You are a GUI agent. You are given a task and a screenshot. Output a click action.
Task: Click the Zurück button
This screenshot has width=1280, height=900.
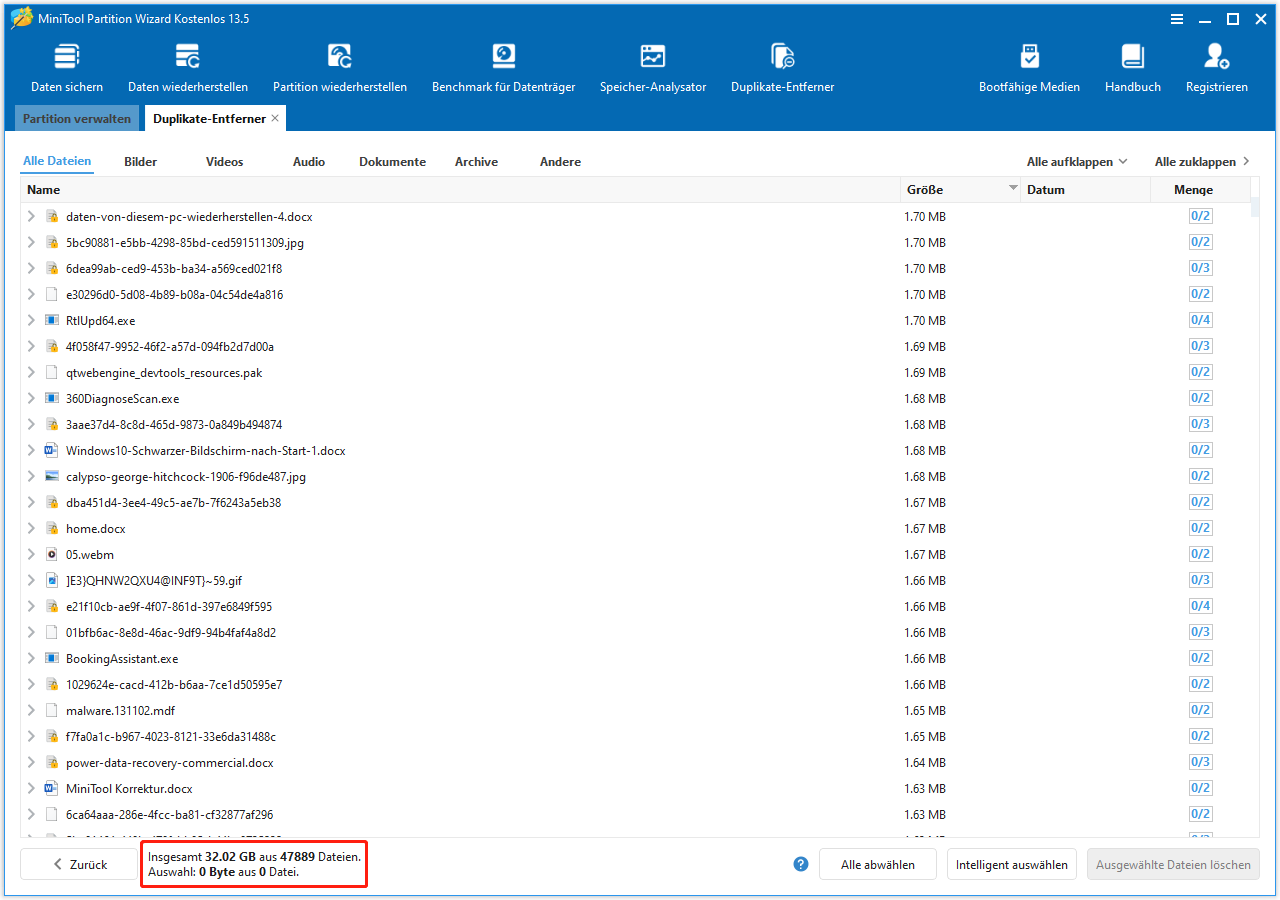tap(79, 864)
